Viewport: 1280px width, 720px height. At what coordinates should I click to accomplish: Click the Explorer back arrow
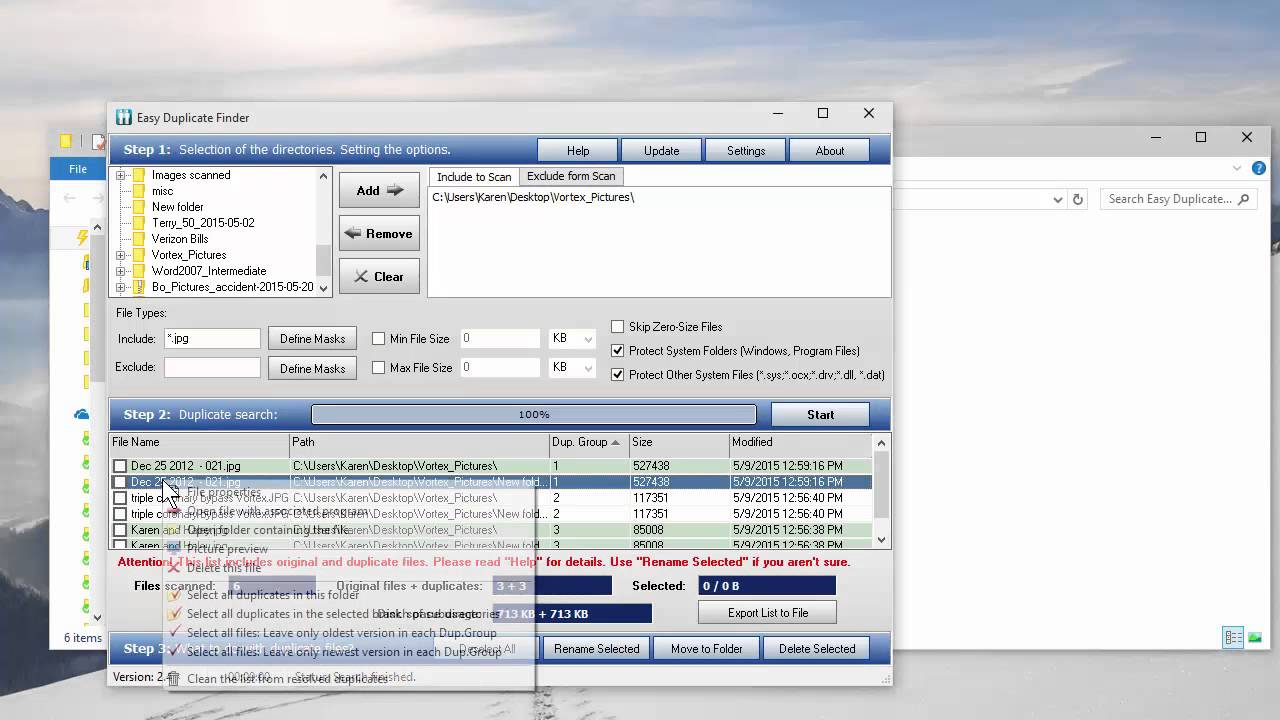[69, 198]
